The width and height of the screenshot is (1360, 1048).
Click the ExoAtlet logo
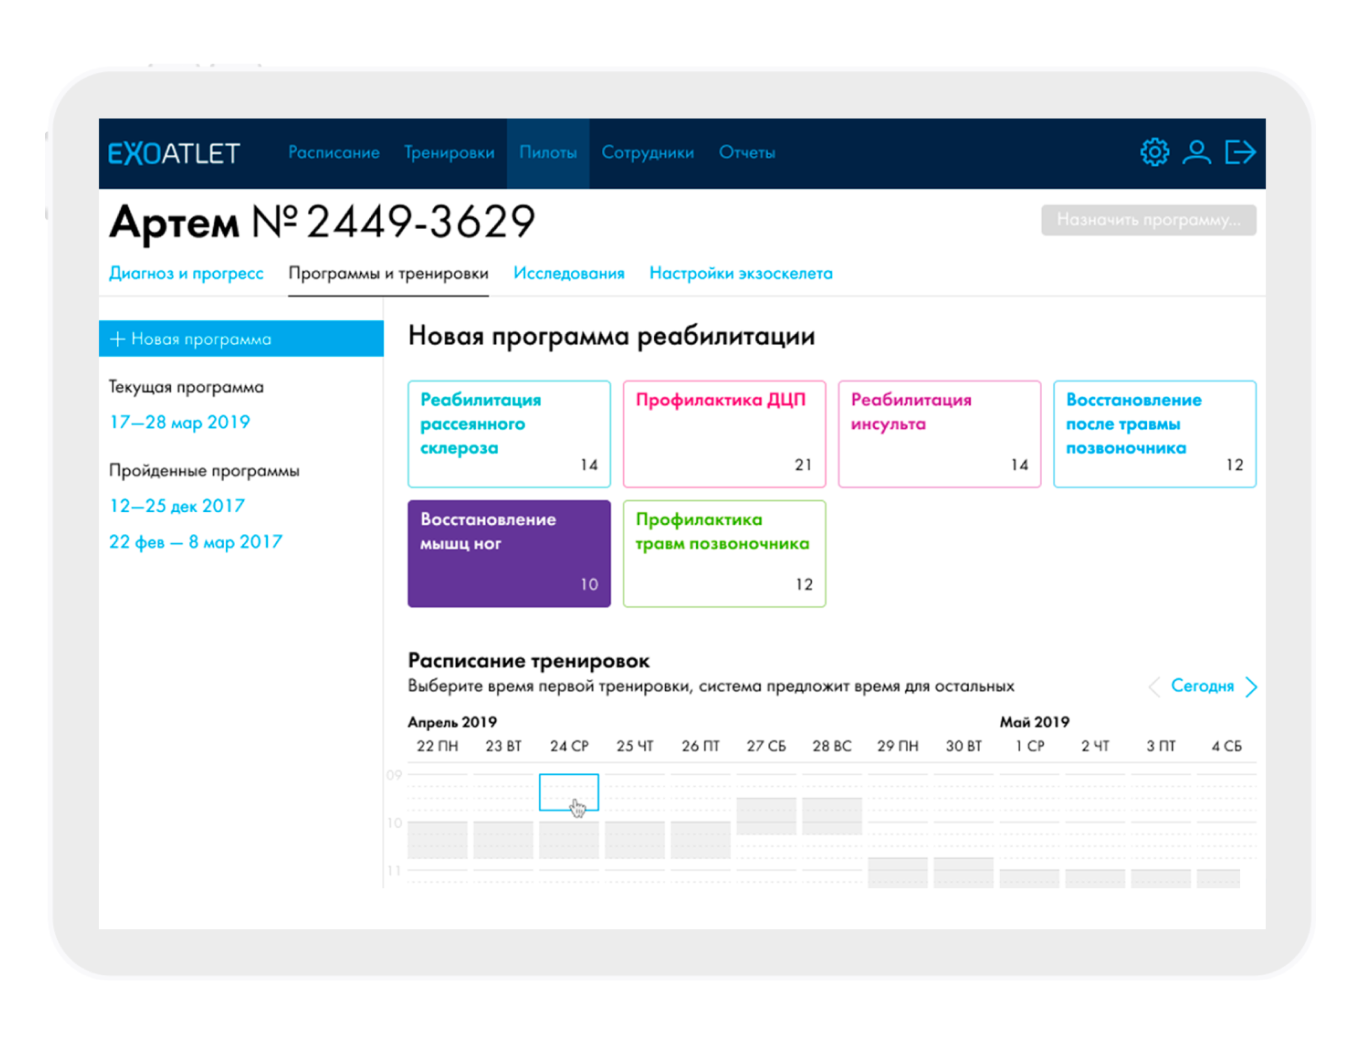coord(174,153)
